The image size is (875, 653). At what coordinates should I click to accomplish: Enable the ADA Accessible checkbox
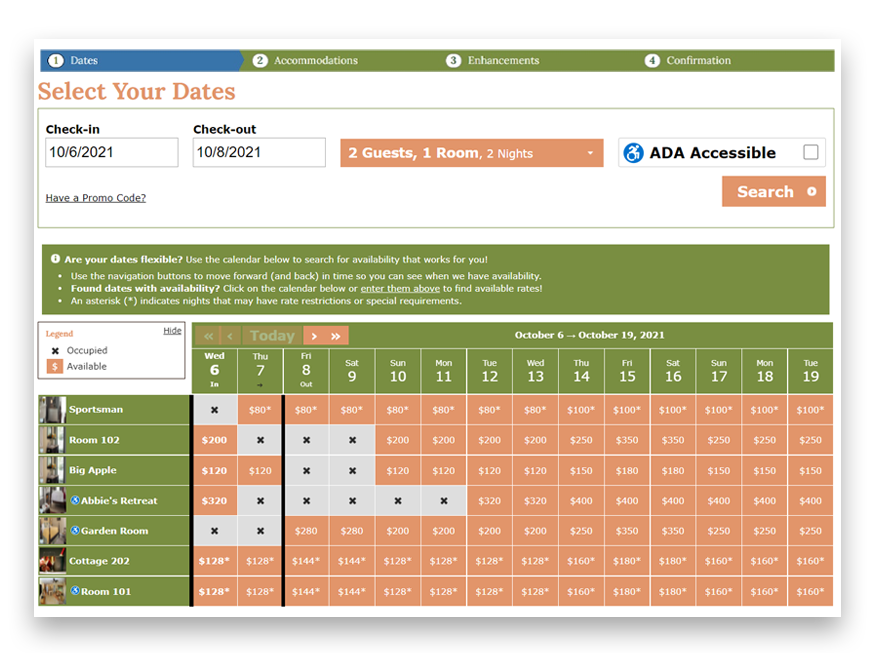(812, 152)
